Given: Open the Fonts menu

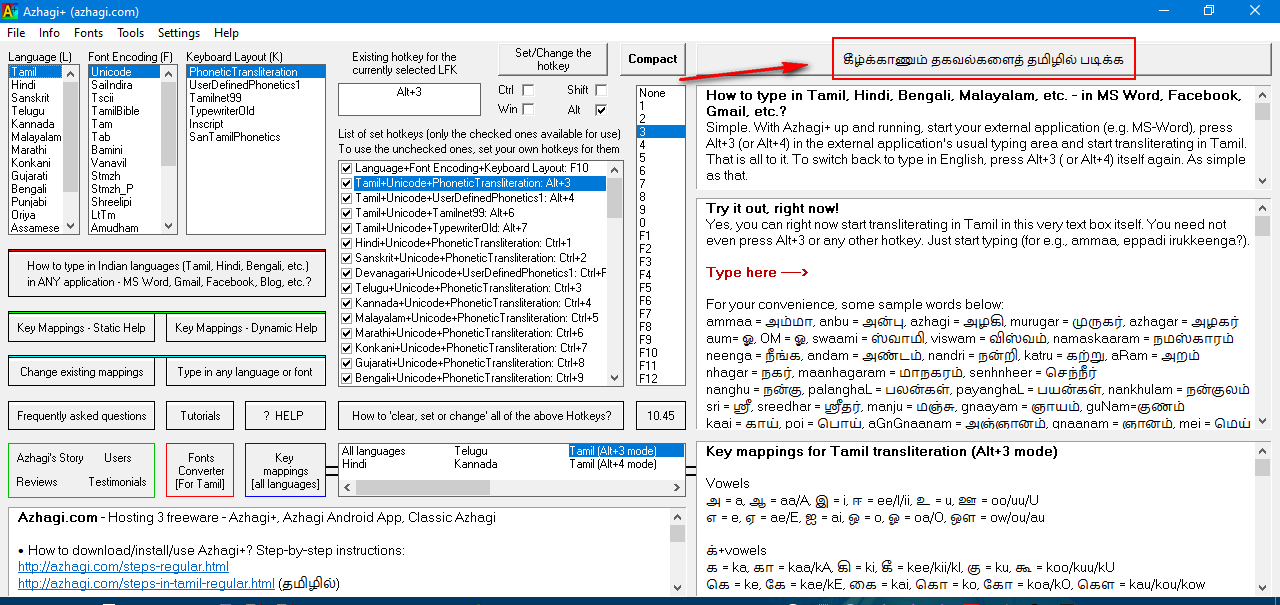Looking at the screenshot, I should 88,33.
